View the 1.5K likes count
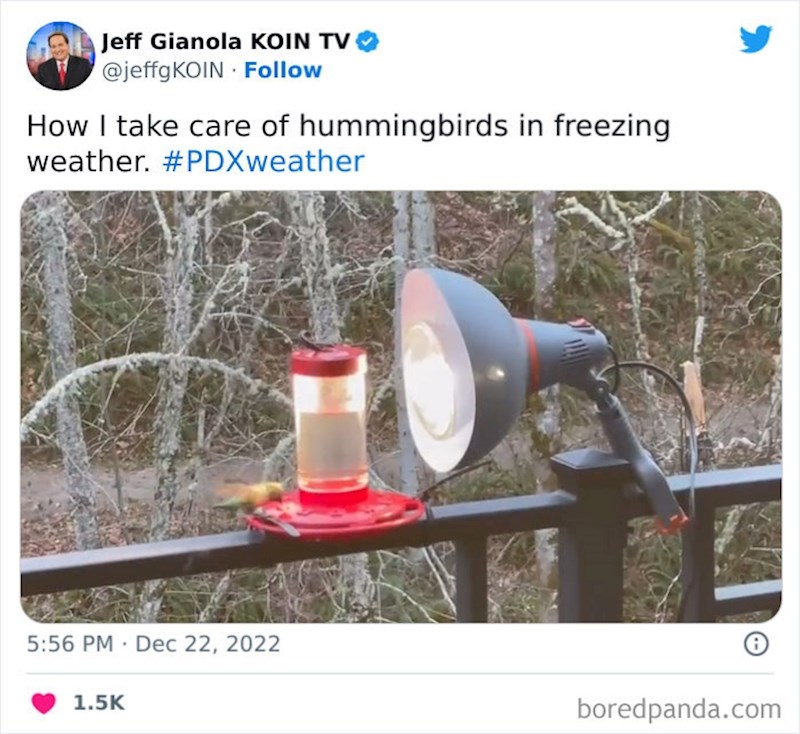The image size is (800, 734). coord(99,703)
